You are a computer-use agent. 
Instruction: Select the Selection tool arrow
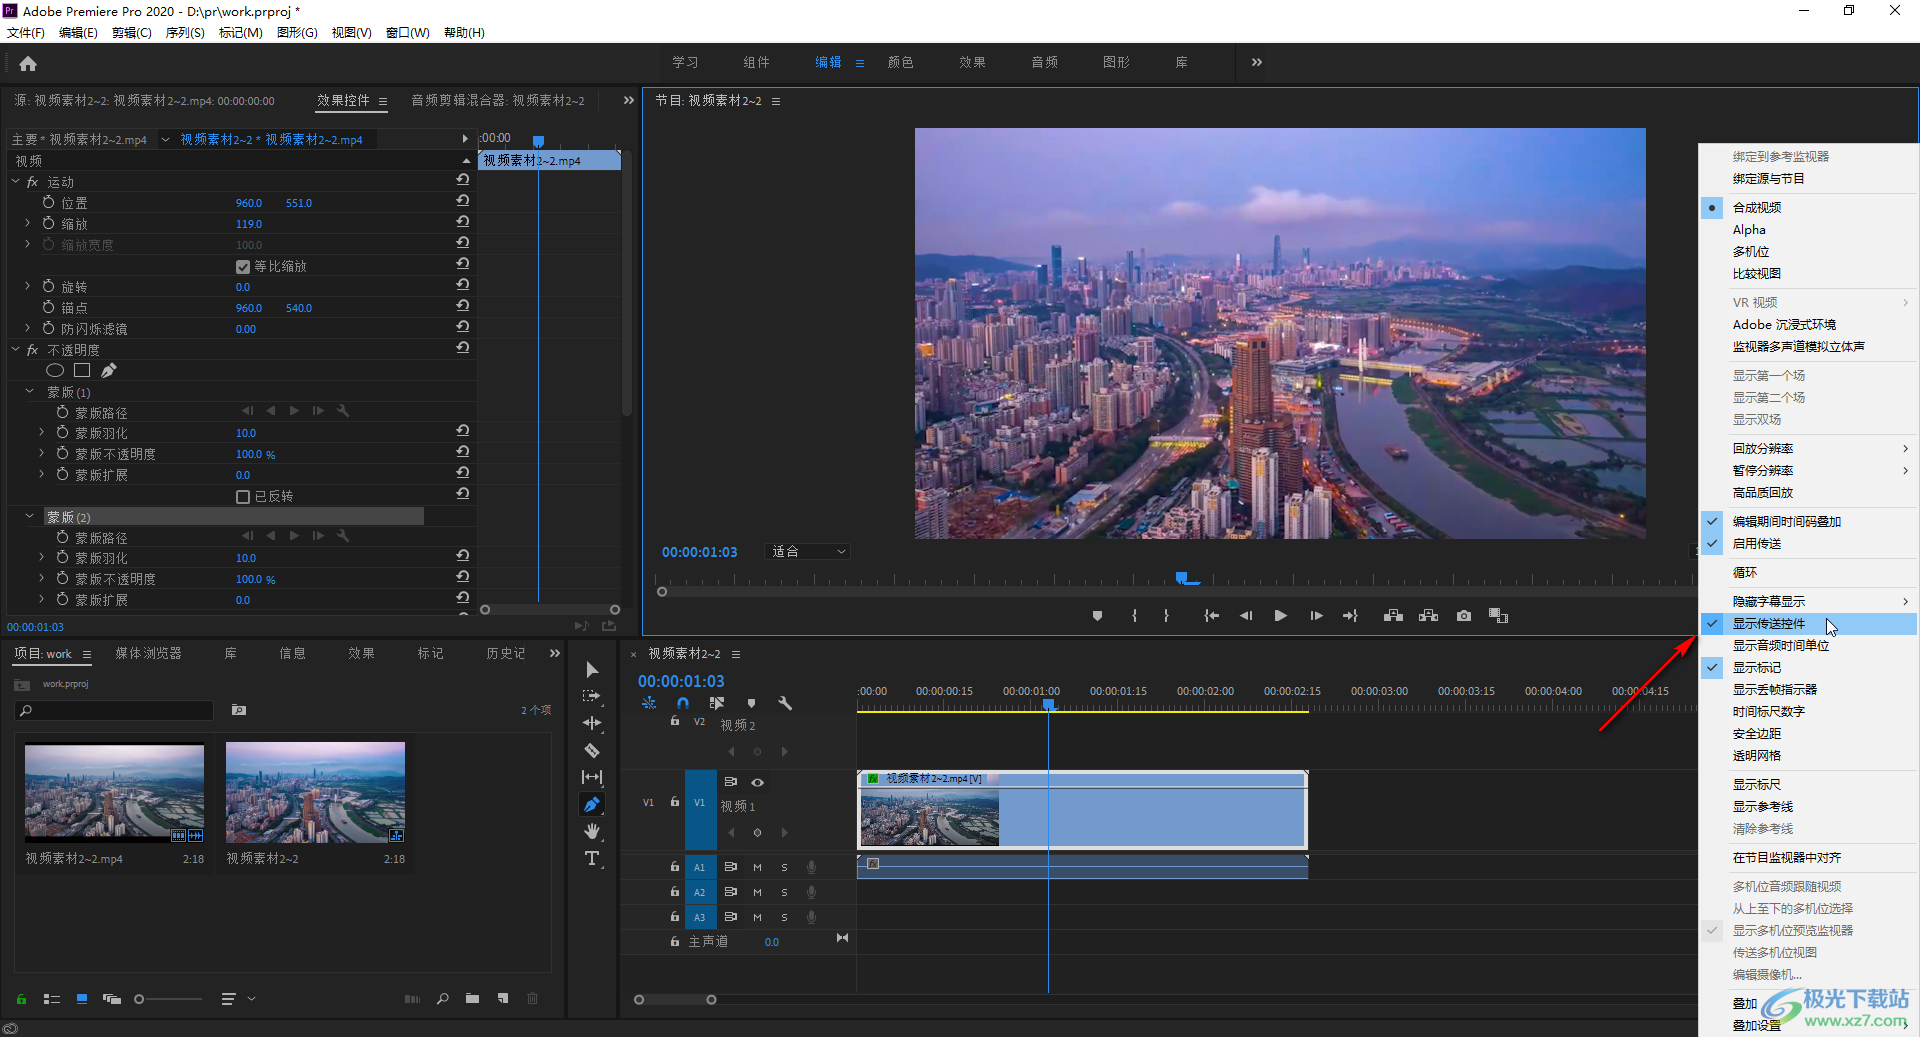point(592,670)
